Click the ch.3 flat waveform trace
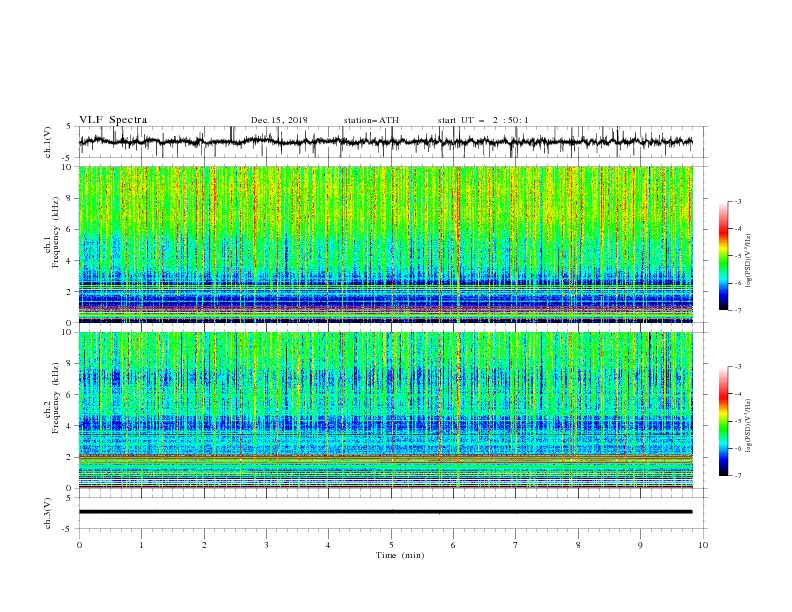This screenshot has height=612, width=792. coord(385,512)
